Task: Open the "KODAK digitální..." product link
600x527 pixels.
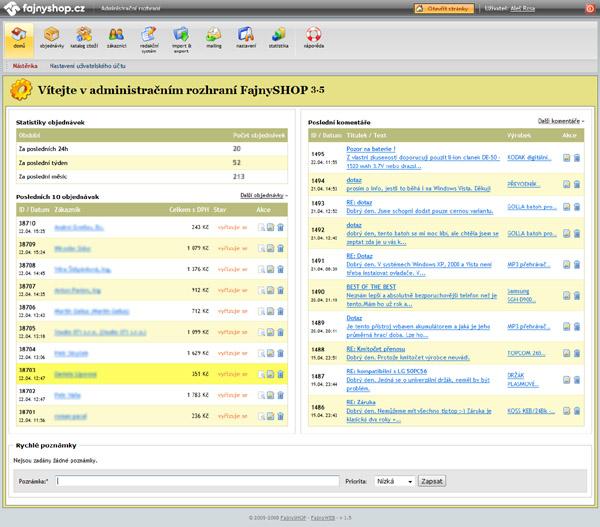Action: point(529,157)
